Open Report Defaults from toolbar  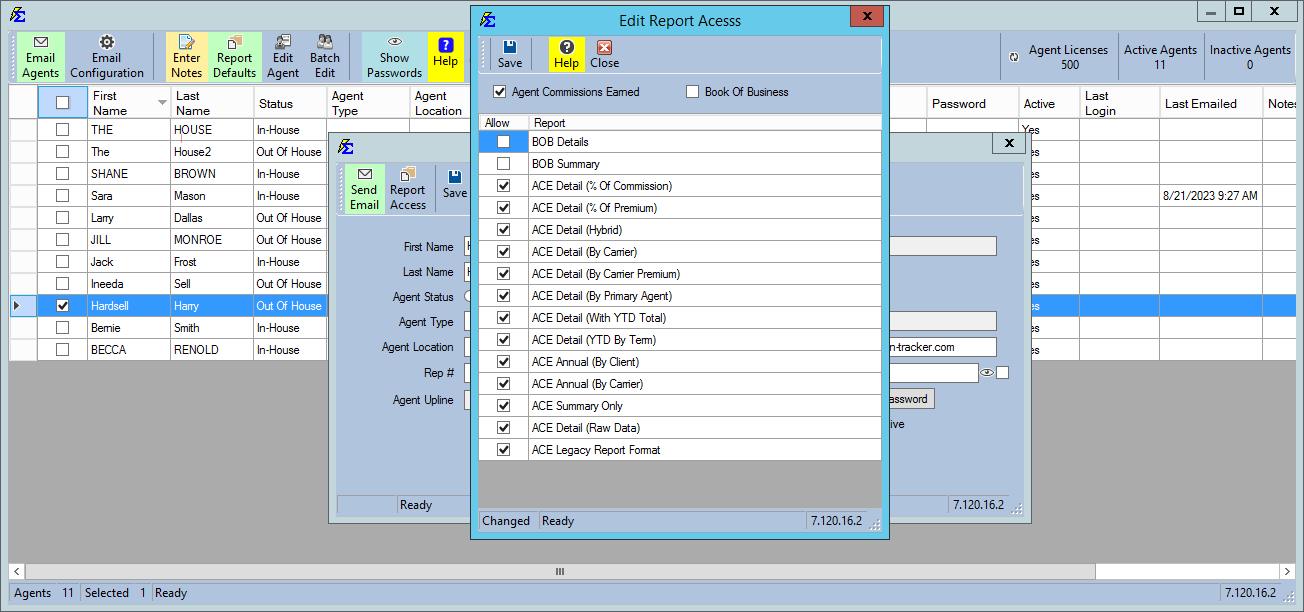click(x=235, y=57)
